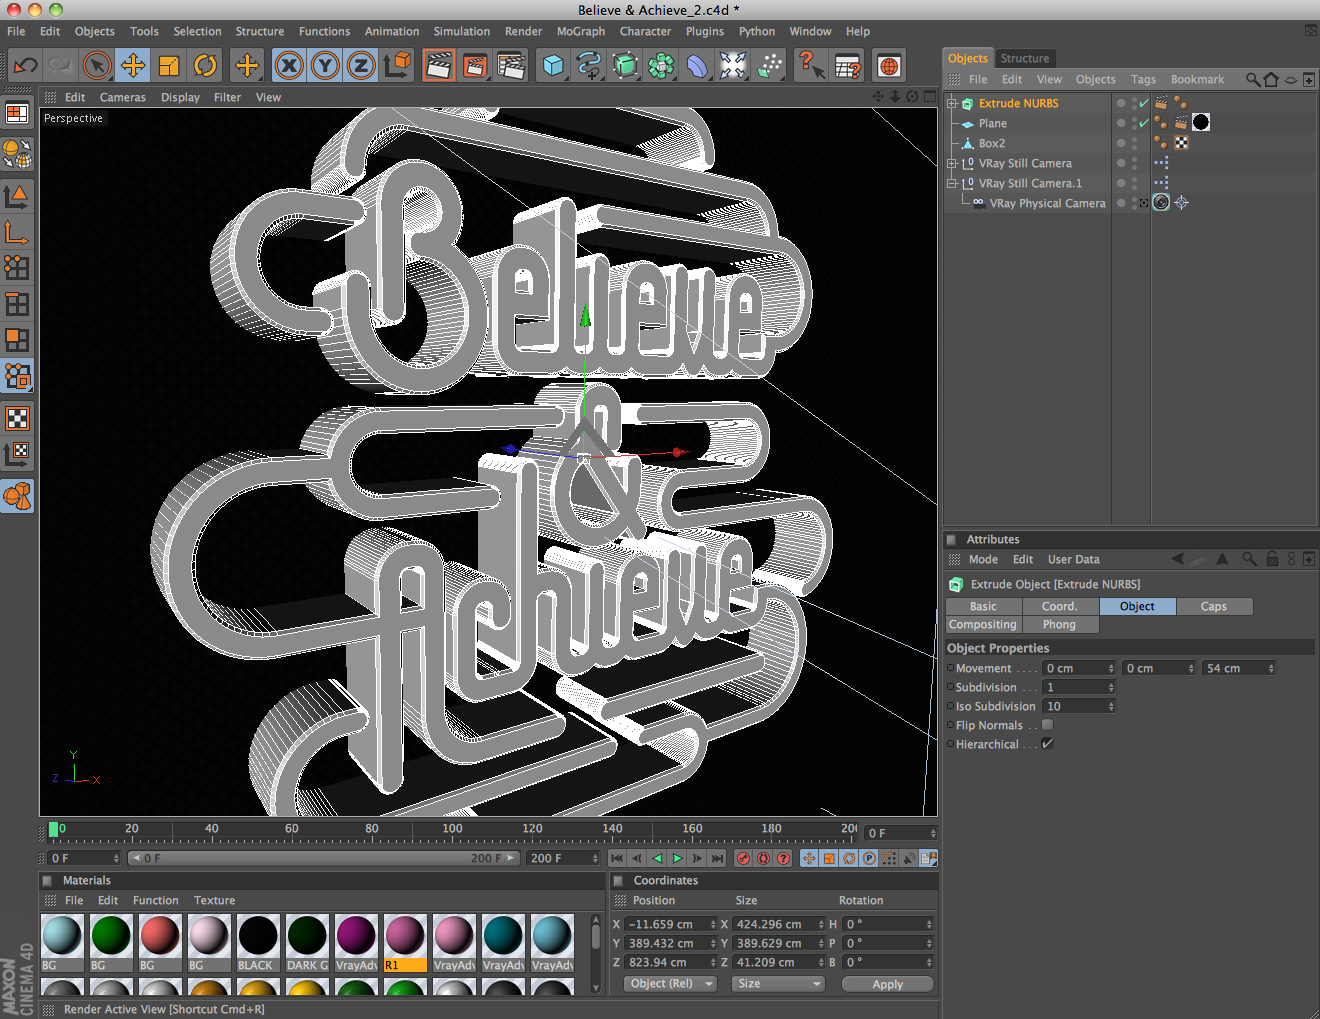Image resolution: width=1320 pixels, height=1019 pixels.
Task: Select the Move tool in toolbar
Action: pyautogui.click(x=133, y=66)
